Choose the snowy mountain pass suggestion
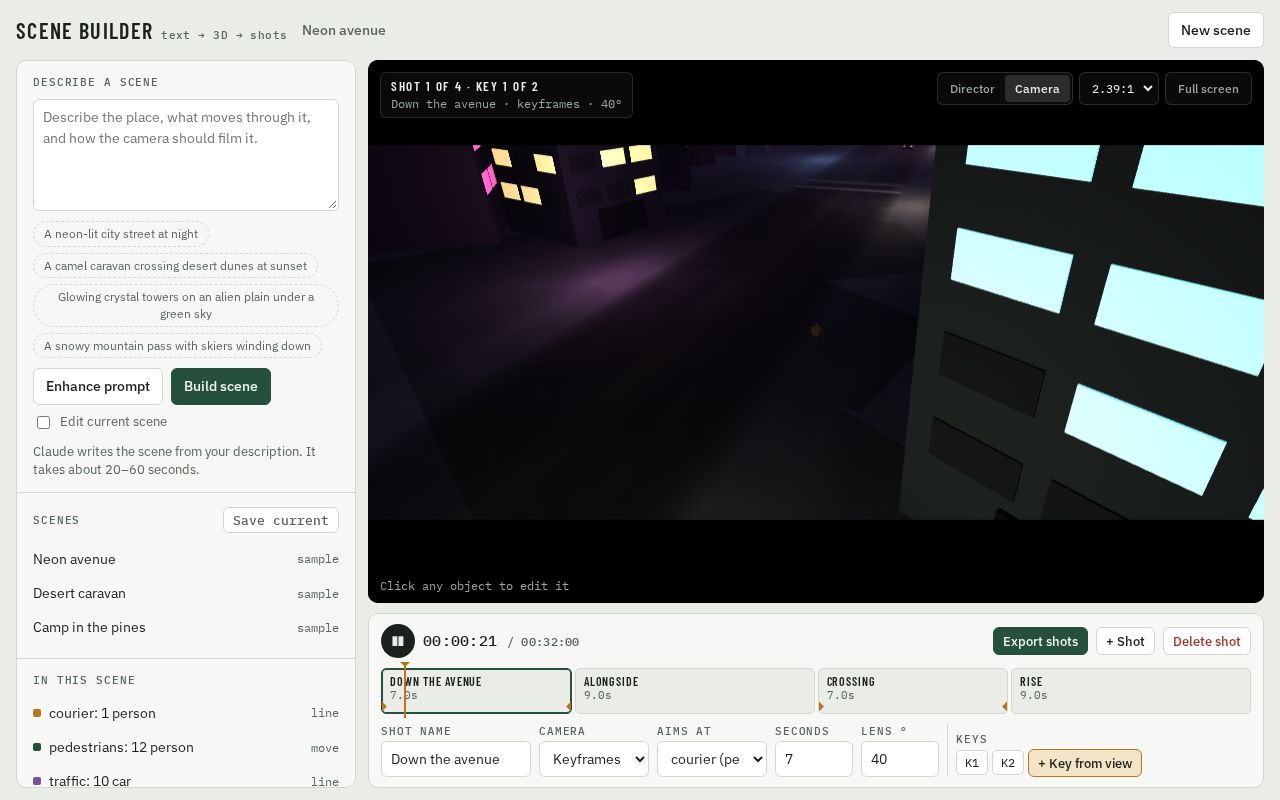 (177, 346)
